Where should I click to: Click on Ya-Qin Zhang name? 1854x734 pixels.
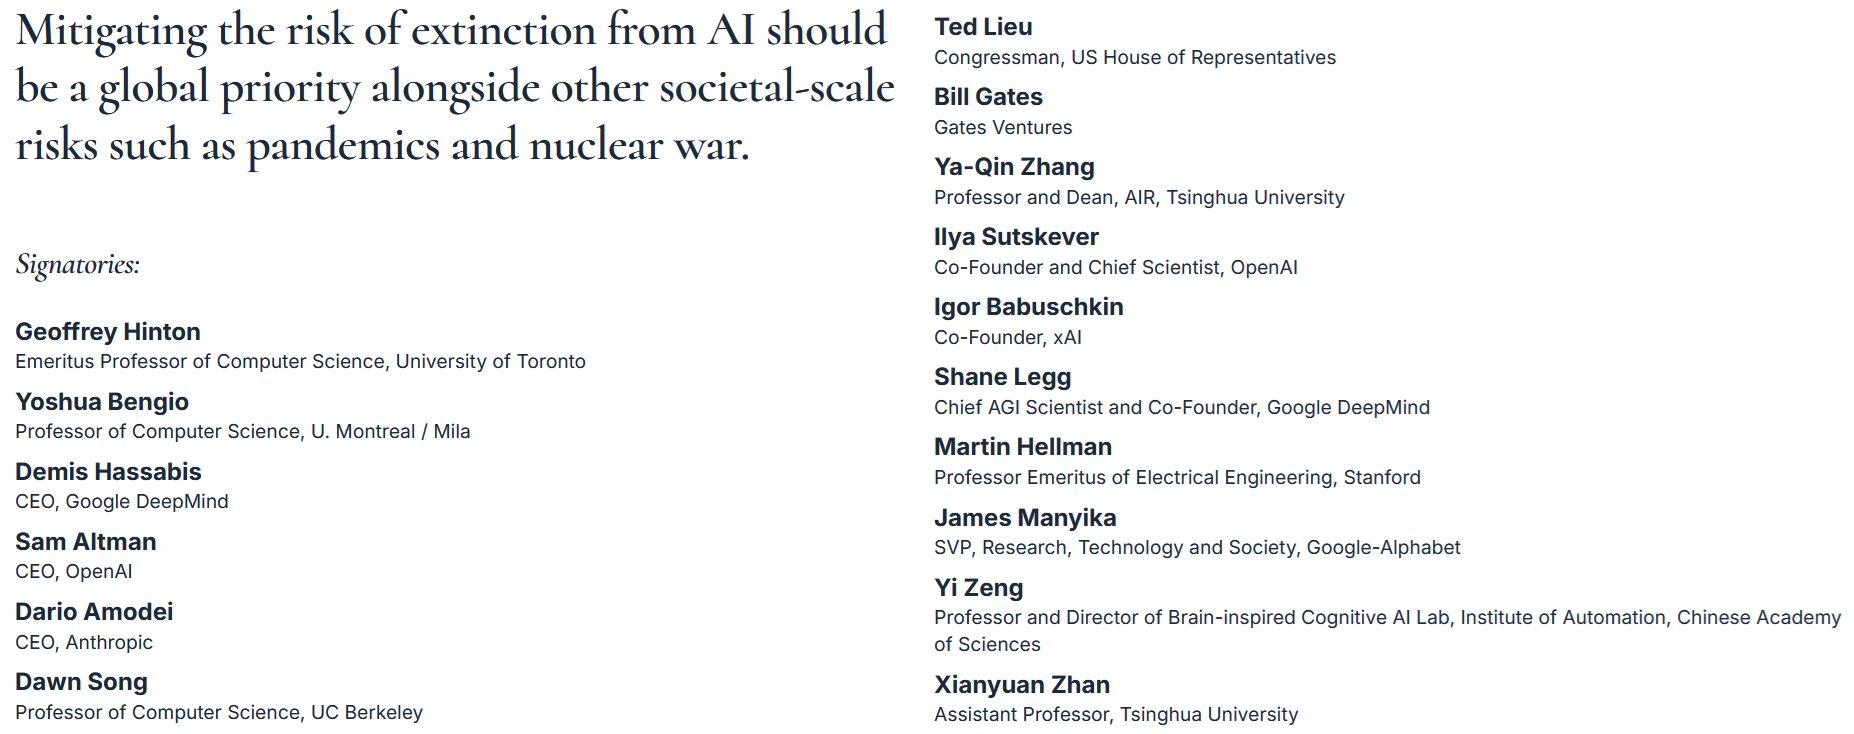(1014, 167)
